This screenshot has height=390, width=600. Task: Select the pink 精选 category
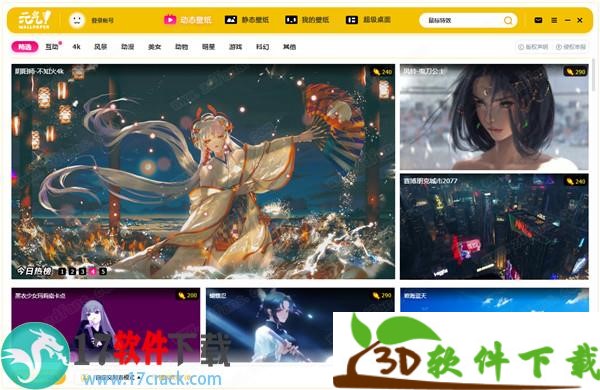coord(25,47)
